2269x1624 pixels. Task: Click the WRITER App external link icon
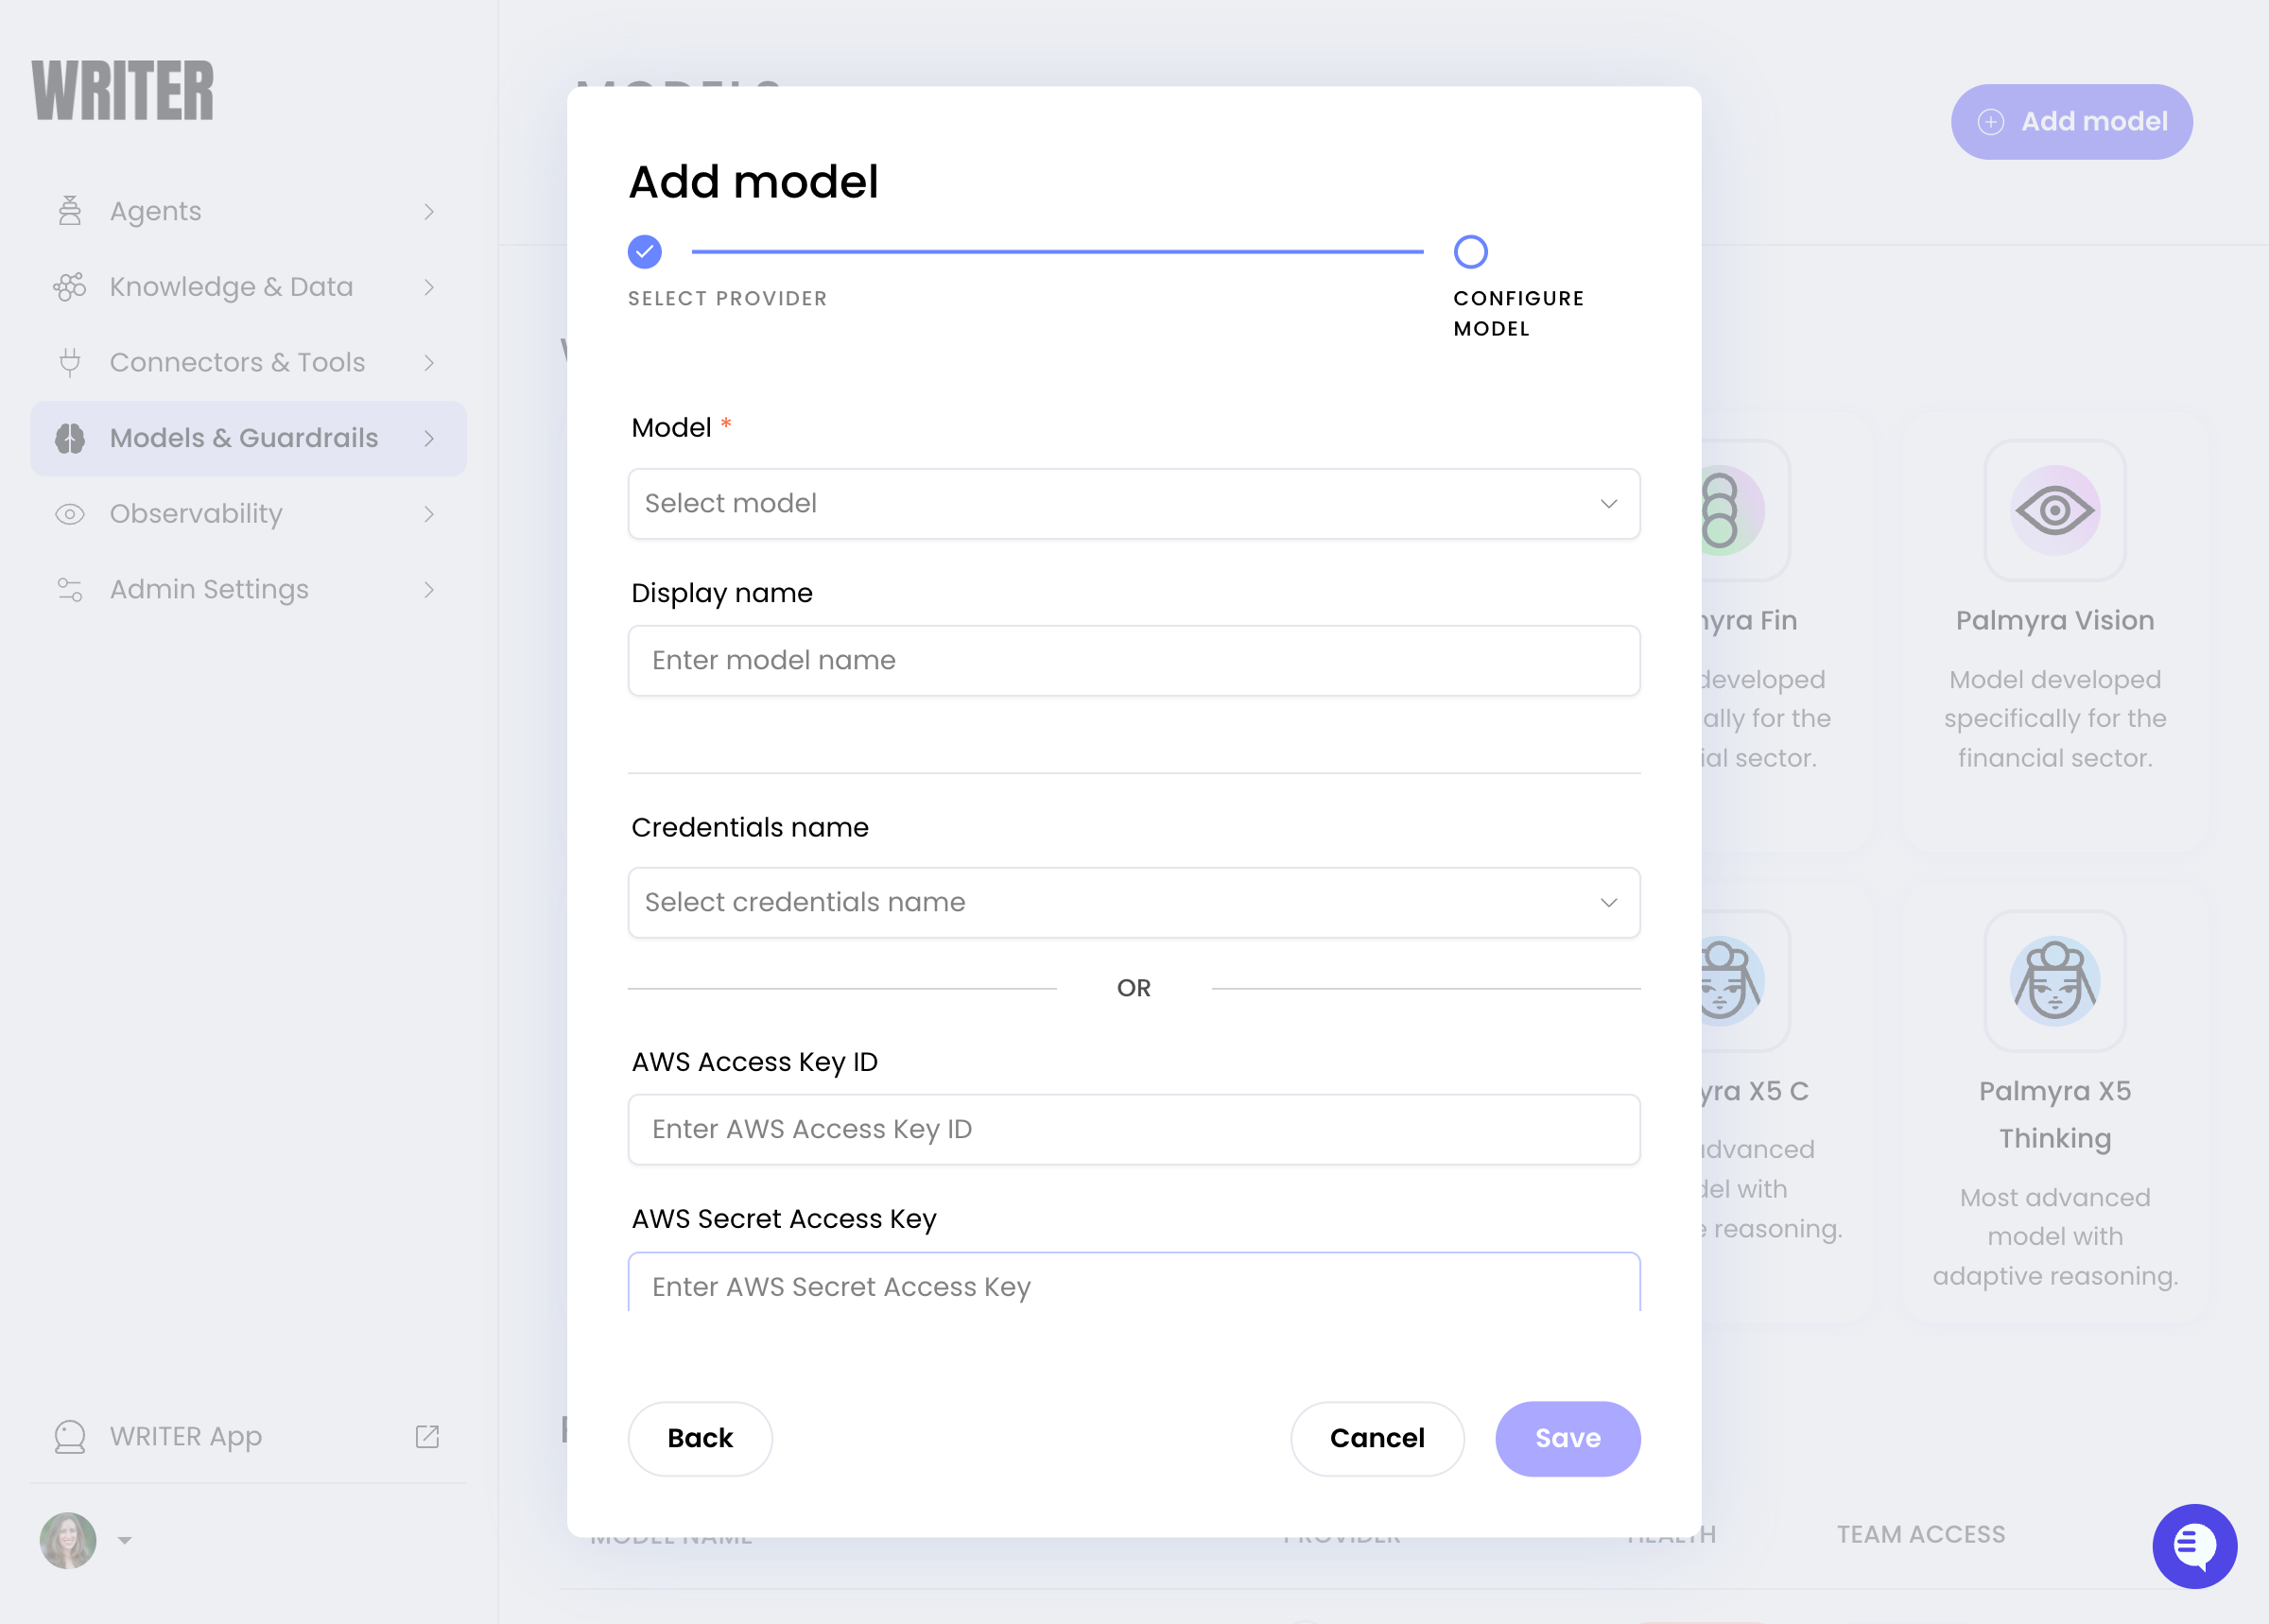(x=427, y=1436)
